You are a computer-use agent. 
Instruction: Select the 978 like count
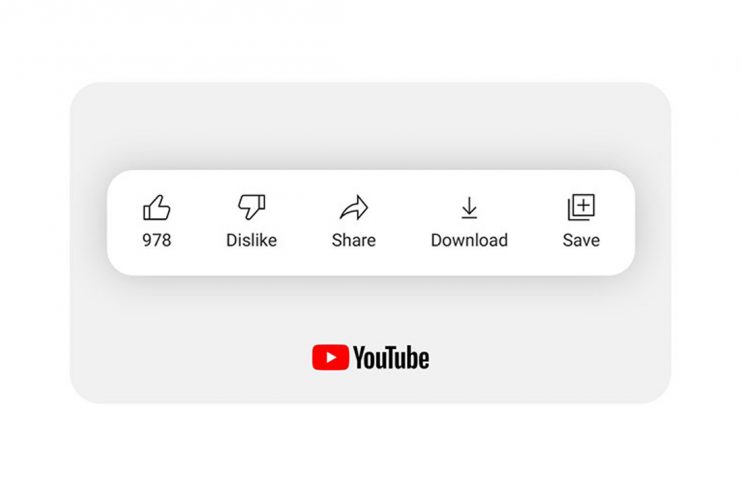156,240
